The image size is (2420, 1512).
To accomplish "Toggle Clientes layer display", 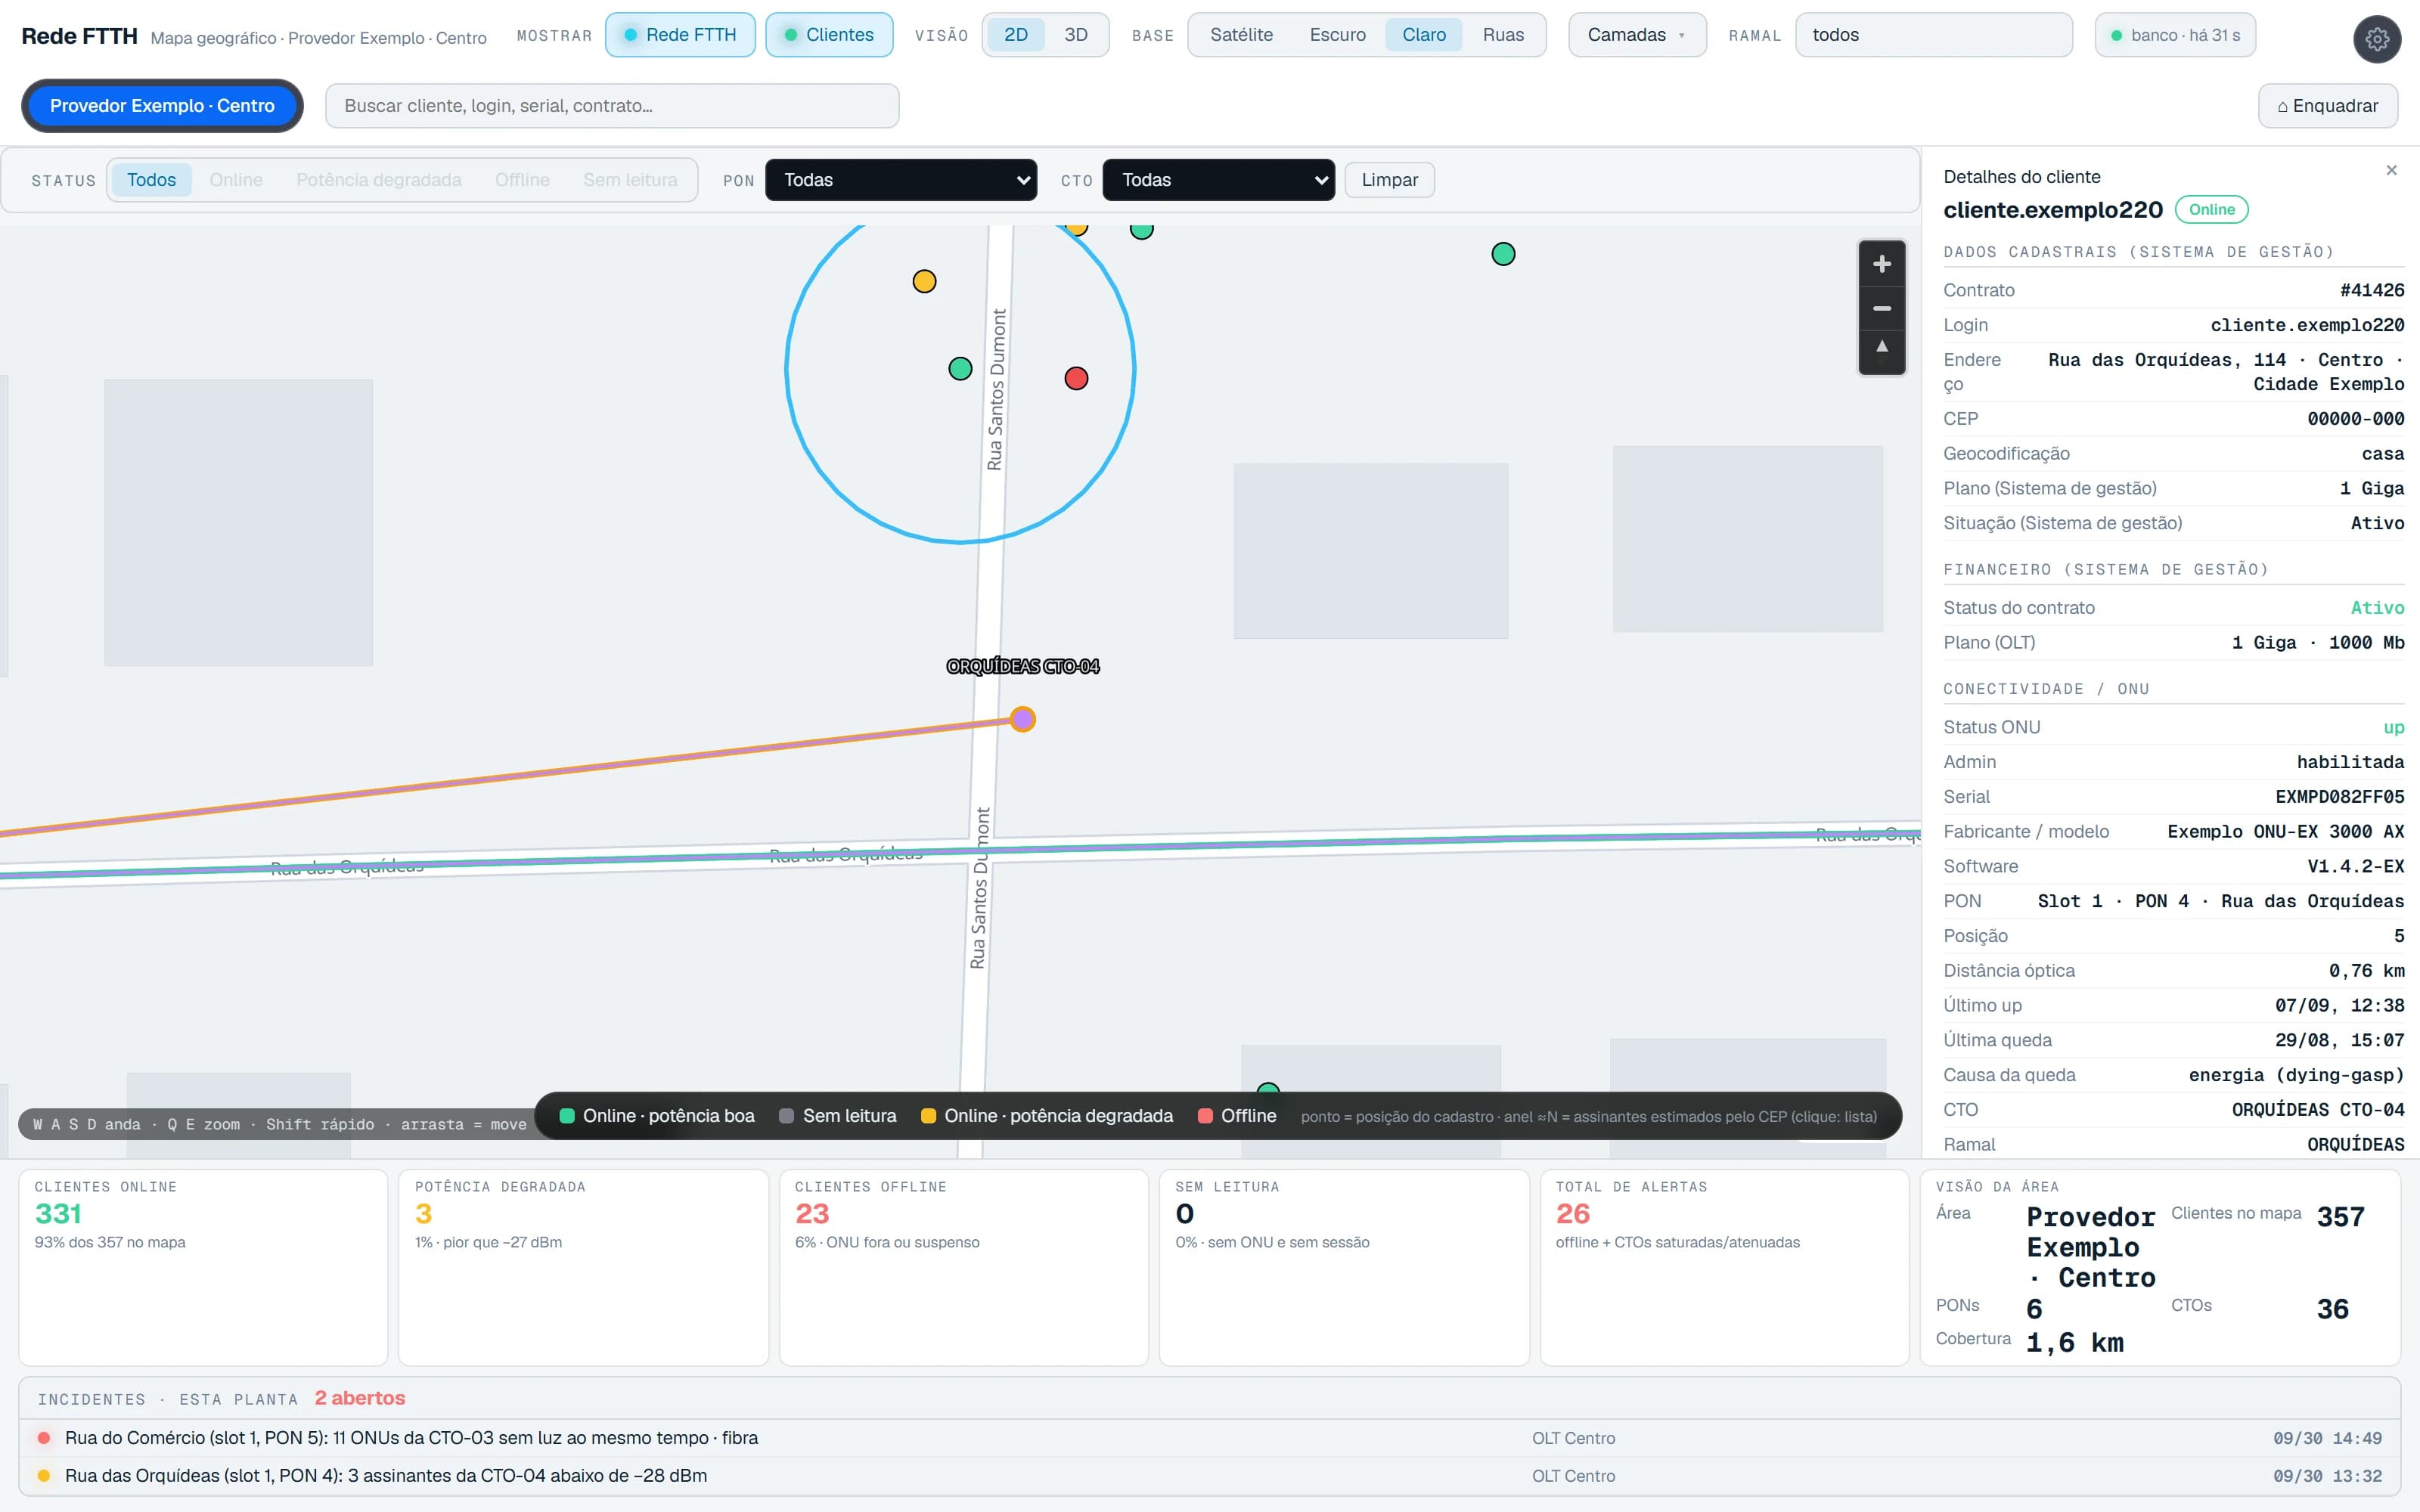I will click(829, 35).
